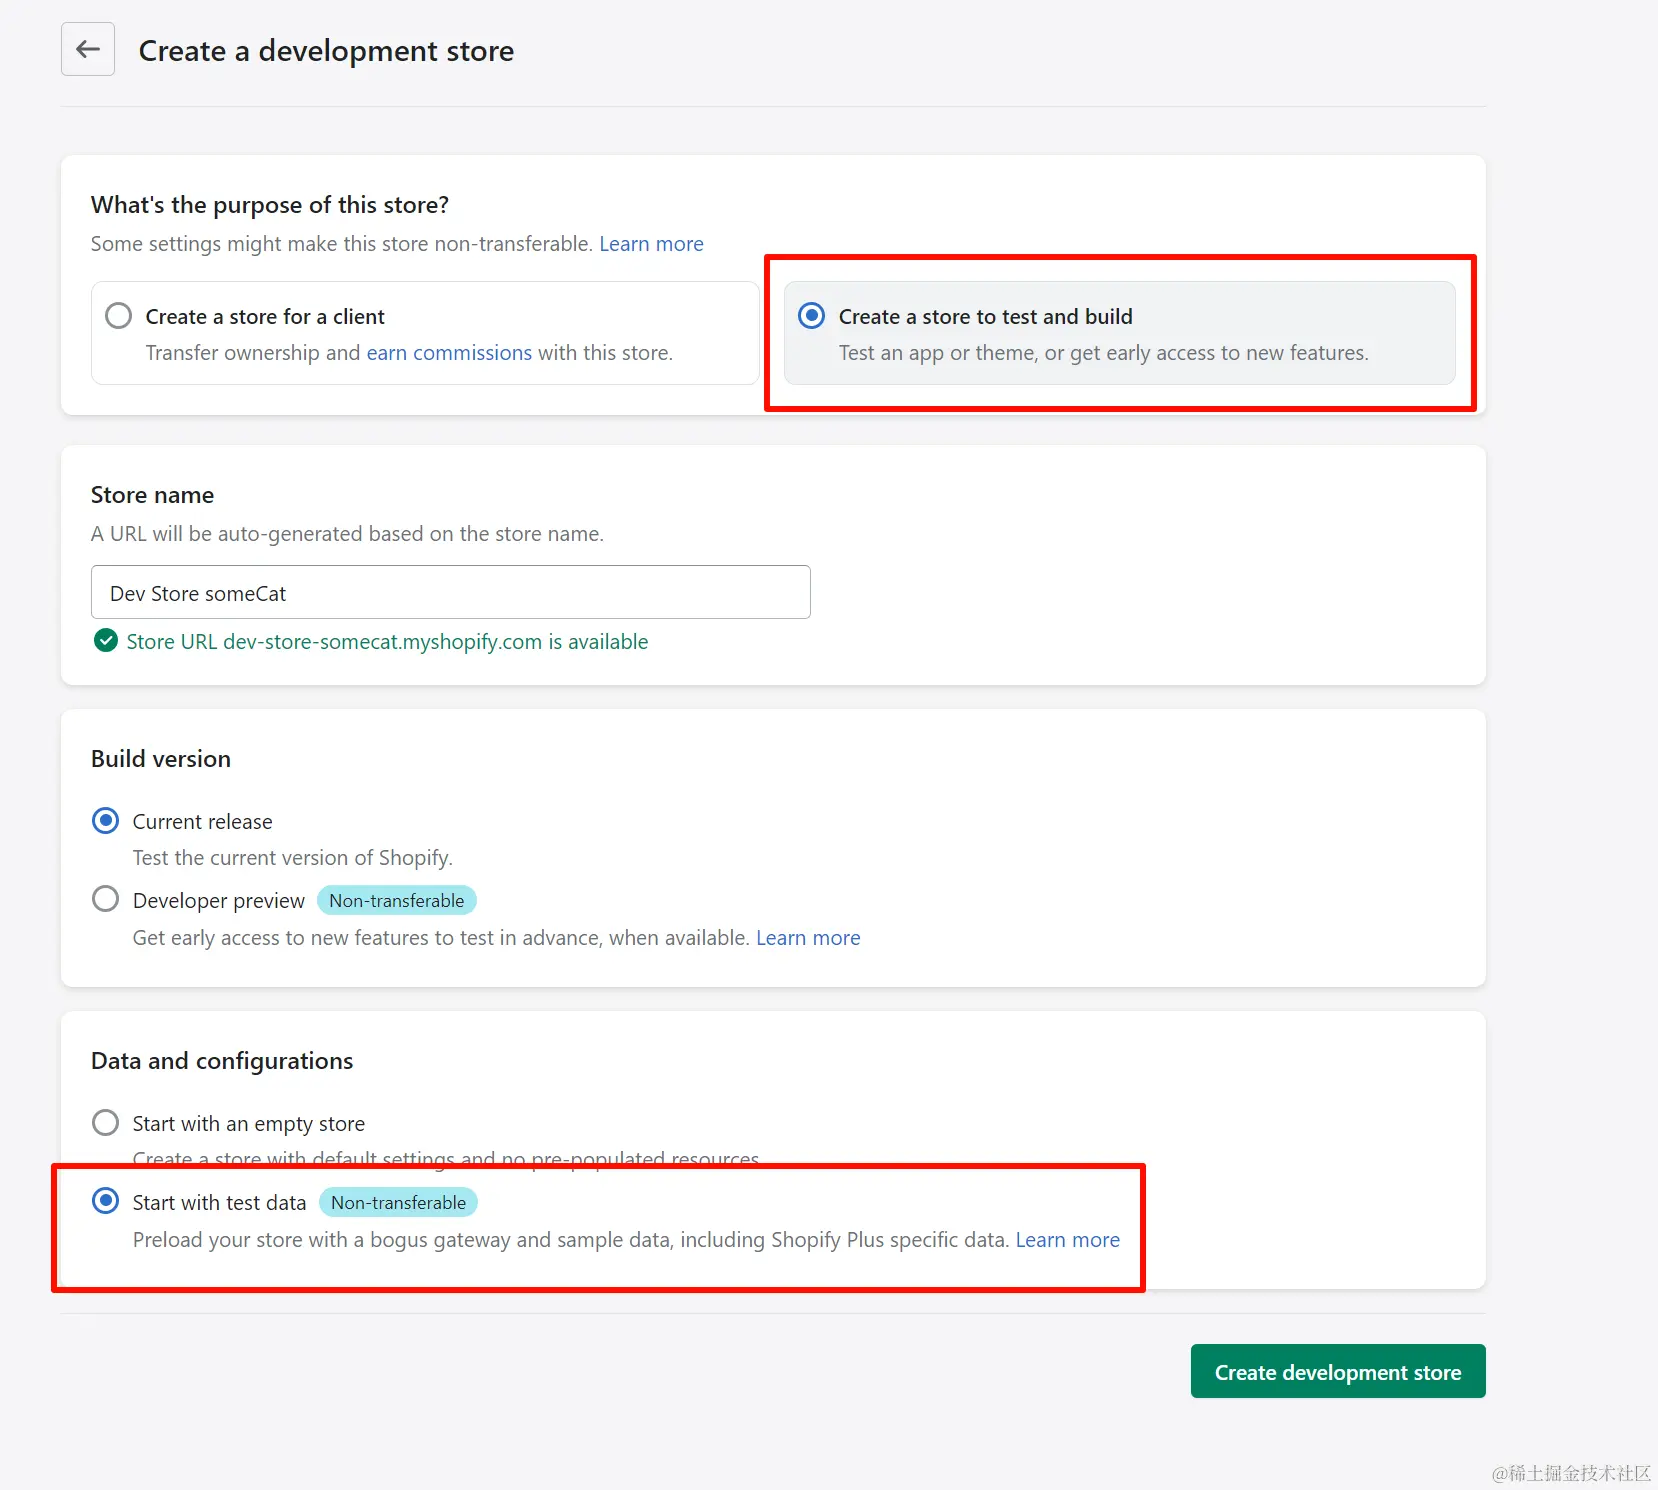Click Learn more link about test data
The width and height of the screenshot is (1658, 1490).
coord(1067,1240)
